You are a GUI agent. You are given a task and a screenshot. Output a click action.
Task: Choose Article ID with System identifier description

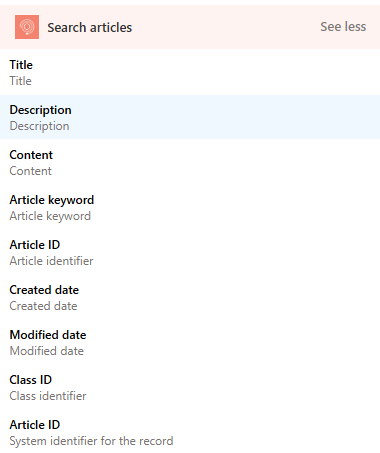coord(190,432)
